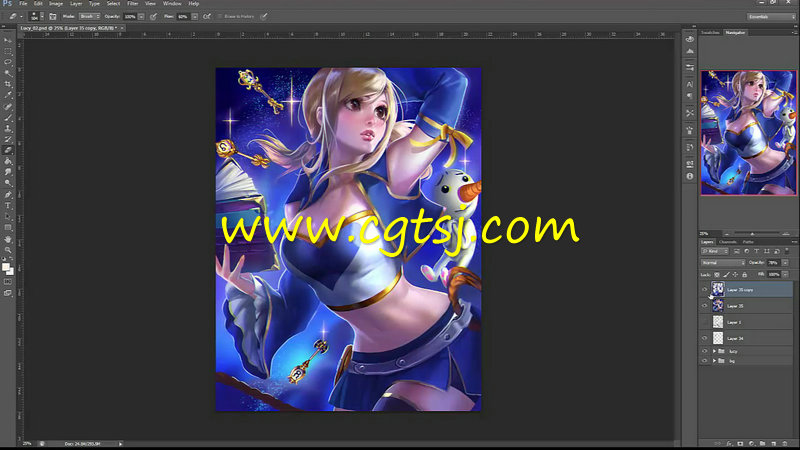Image resolution: width=800 pixels, height=450 pixels.
Task: Open Flow slider dropdown
Action: point(195,16)
